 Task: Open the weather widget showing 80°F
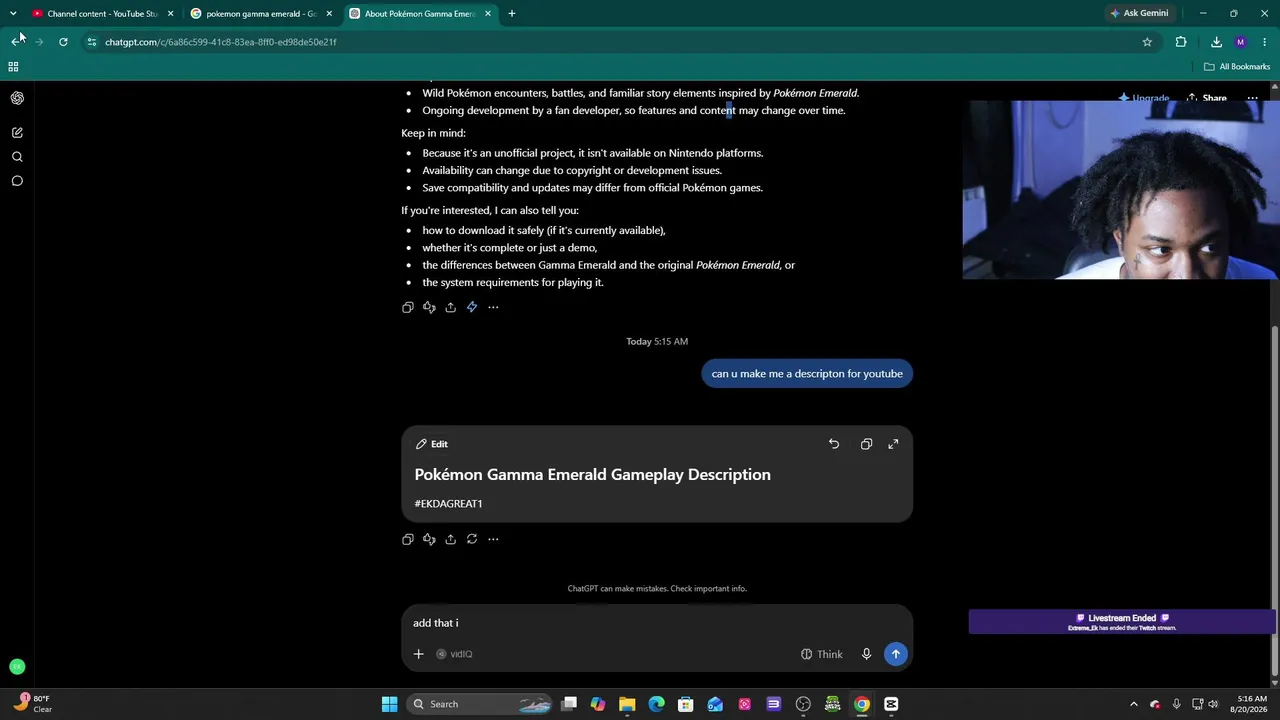coord(32,704)
